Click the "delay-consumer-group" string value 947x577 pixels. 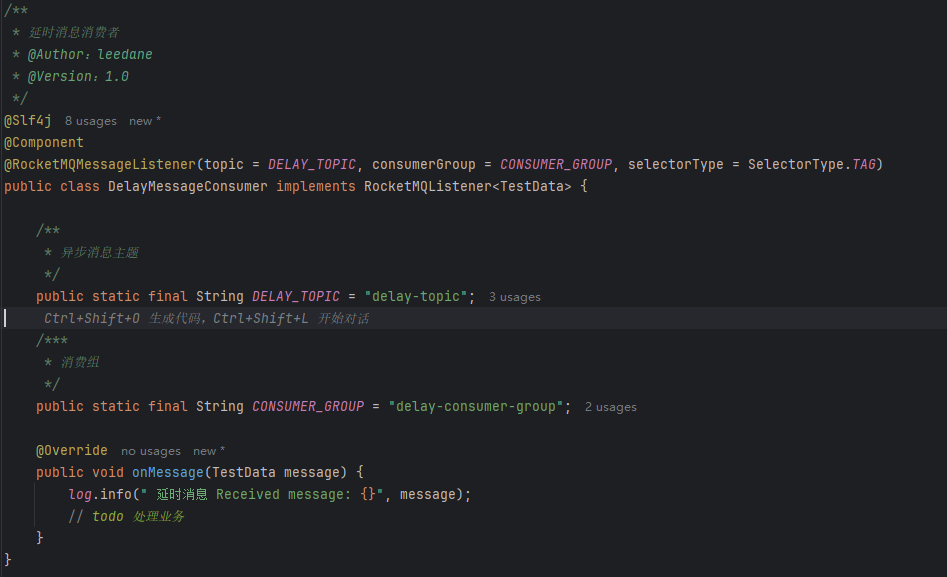479,407
